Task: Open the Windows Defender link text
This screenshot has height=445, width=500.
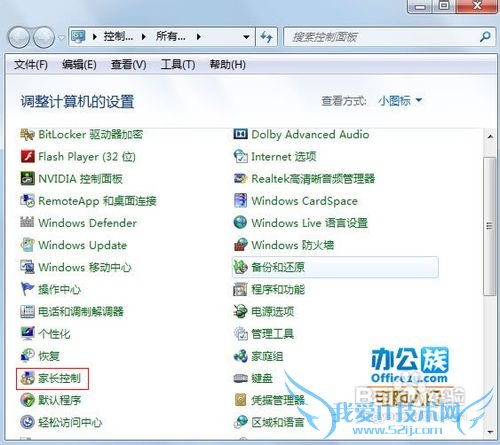Action: (x=87, y=223)
